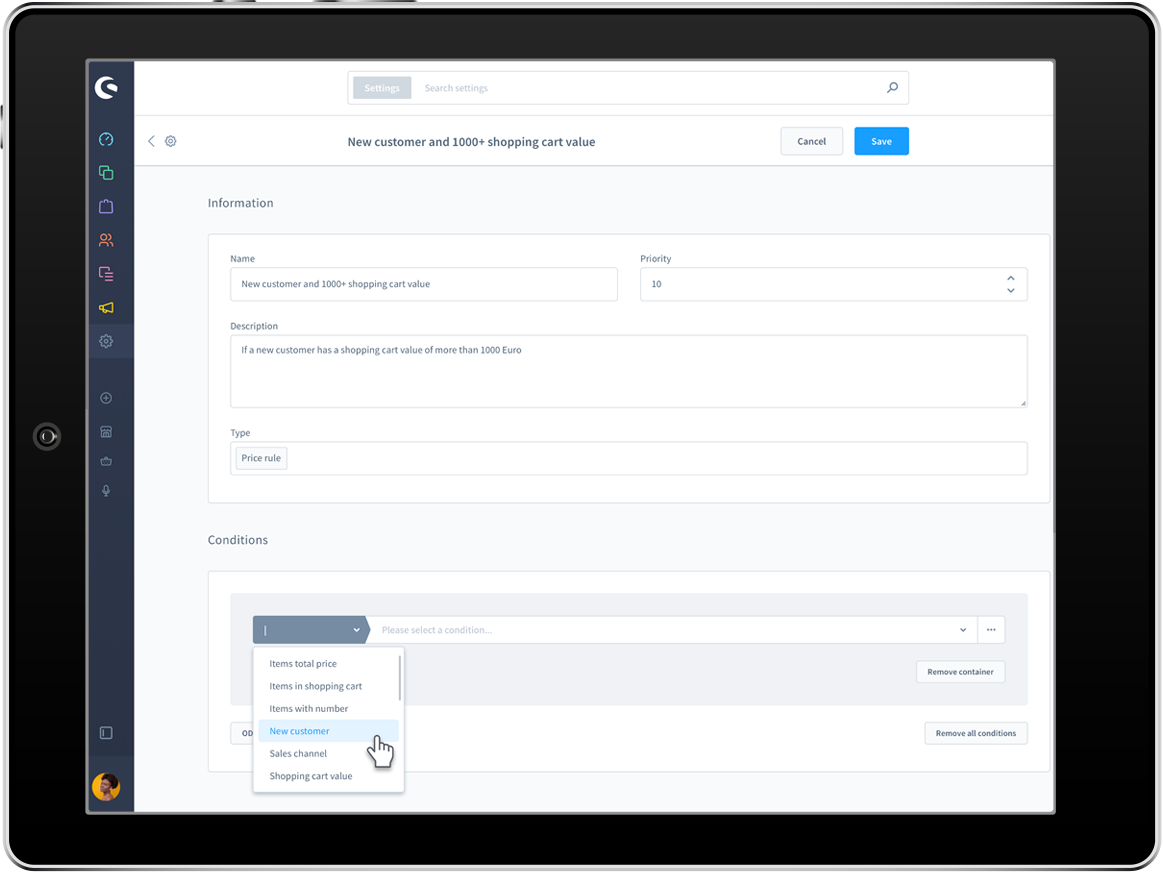The width and height of the screenshot is (1163, 872).
Task: Open the Marketing megaphone icon
Action: (106, 308)
